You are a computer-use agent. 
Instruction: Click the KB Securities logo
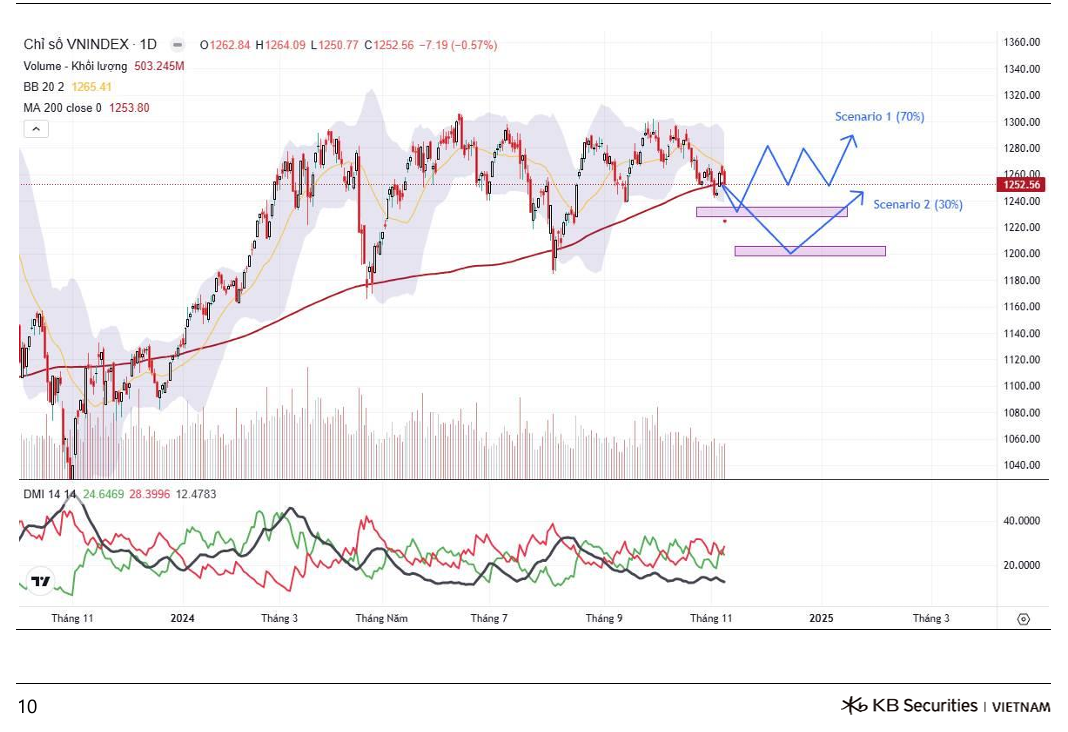[945, 706]
